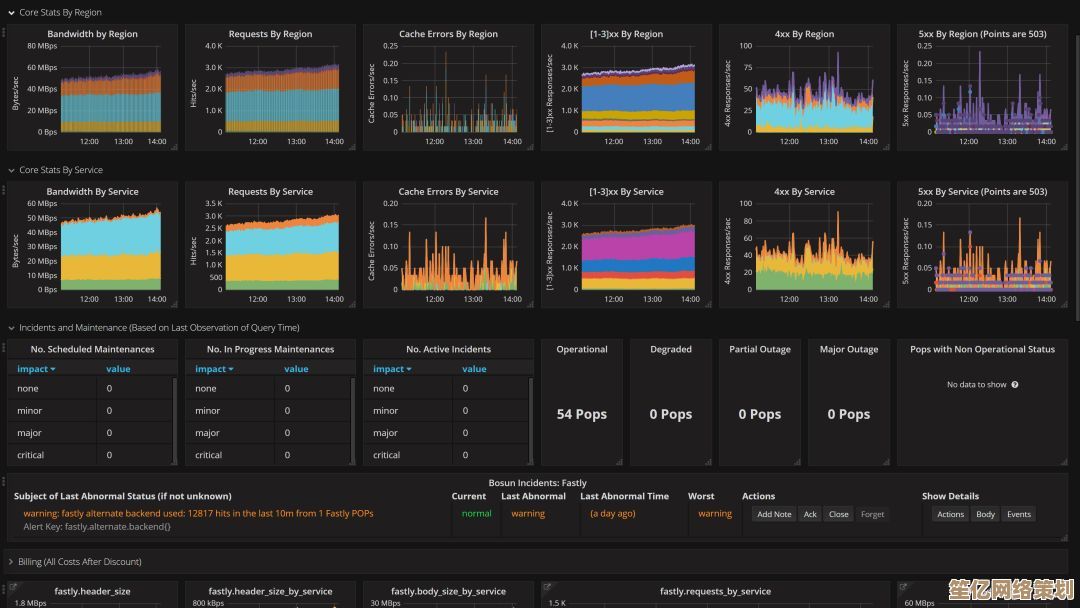1080x608 pixels.
Task: Show incident details with the Events button
Action: (1018, 514)
